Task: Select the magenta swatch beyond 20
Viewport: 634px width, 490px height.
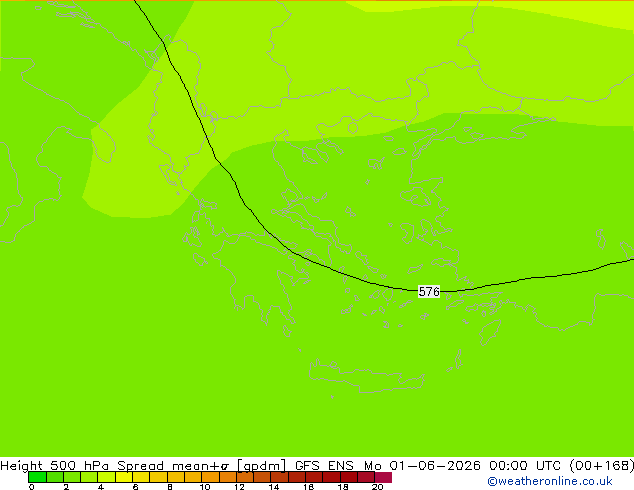Action: [x=383, y=477]
